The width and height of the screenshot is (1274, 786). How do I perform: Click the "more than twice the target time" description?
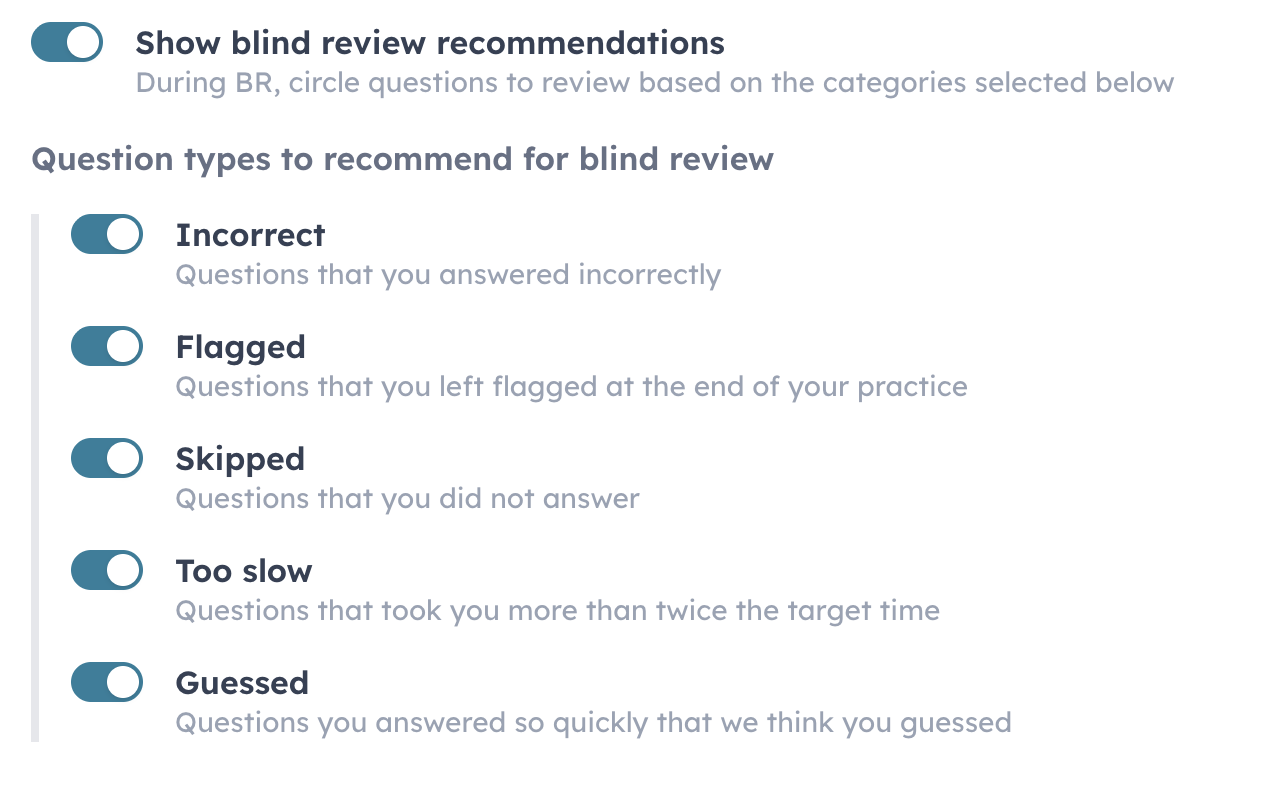[557, 610]
